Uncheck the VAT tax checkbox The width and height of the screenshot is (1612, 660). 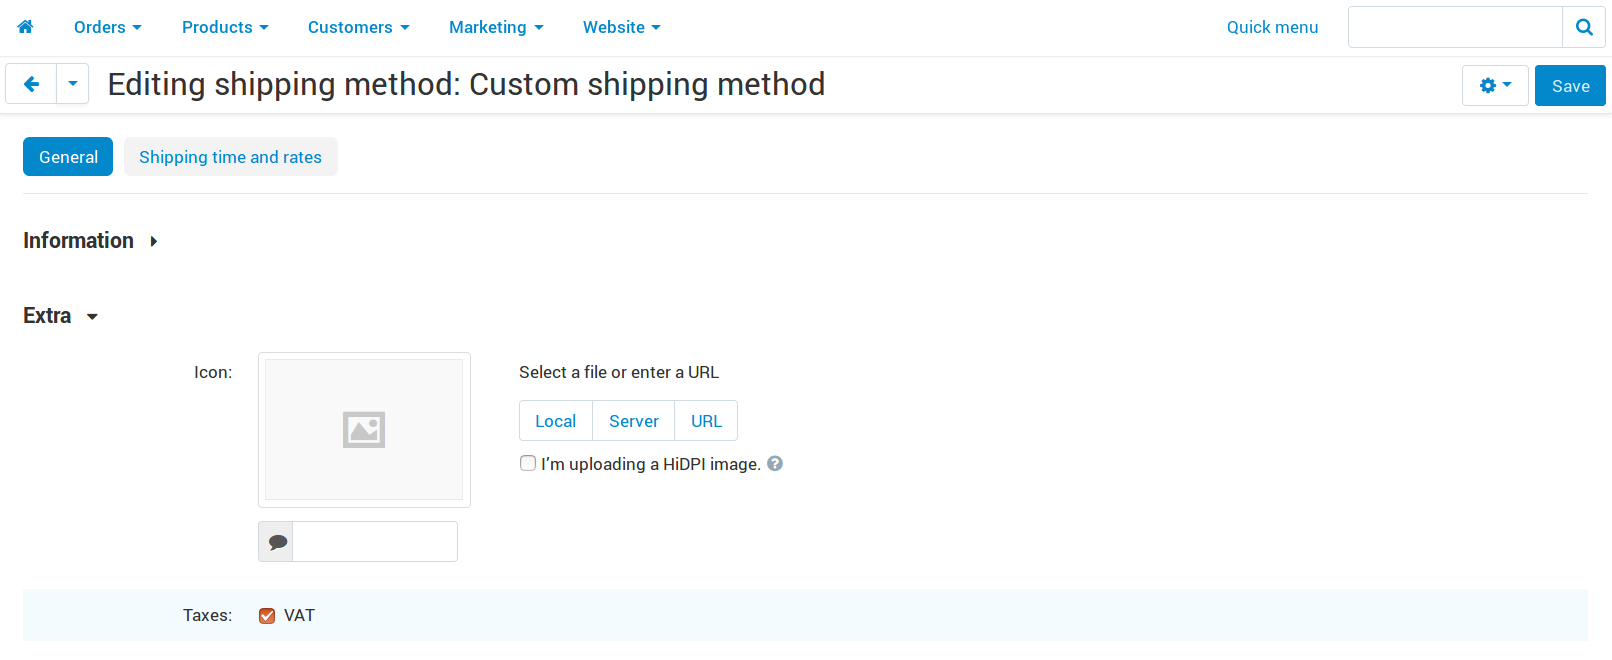point(267,615)
